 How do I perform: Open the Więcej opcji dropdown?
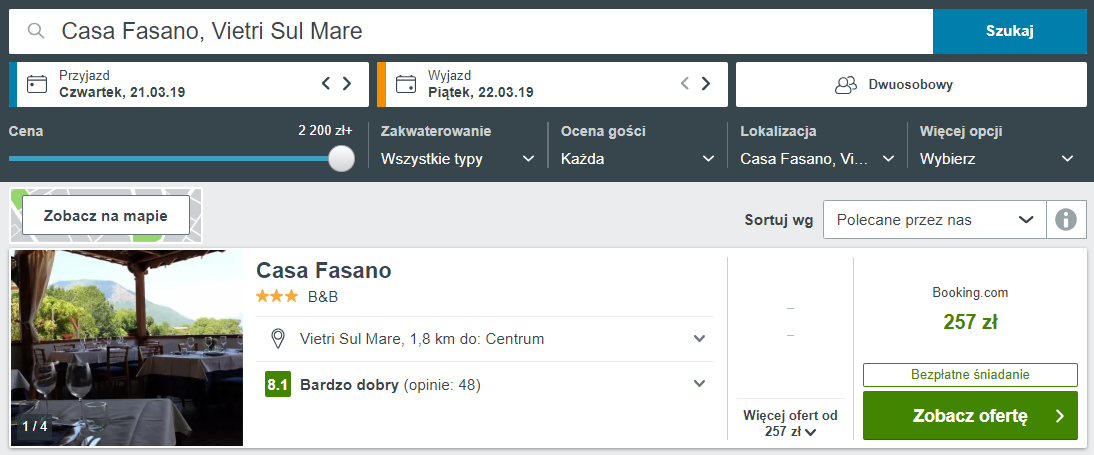(x=996, y=159)
